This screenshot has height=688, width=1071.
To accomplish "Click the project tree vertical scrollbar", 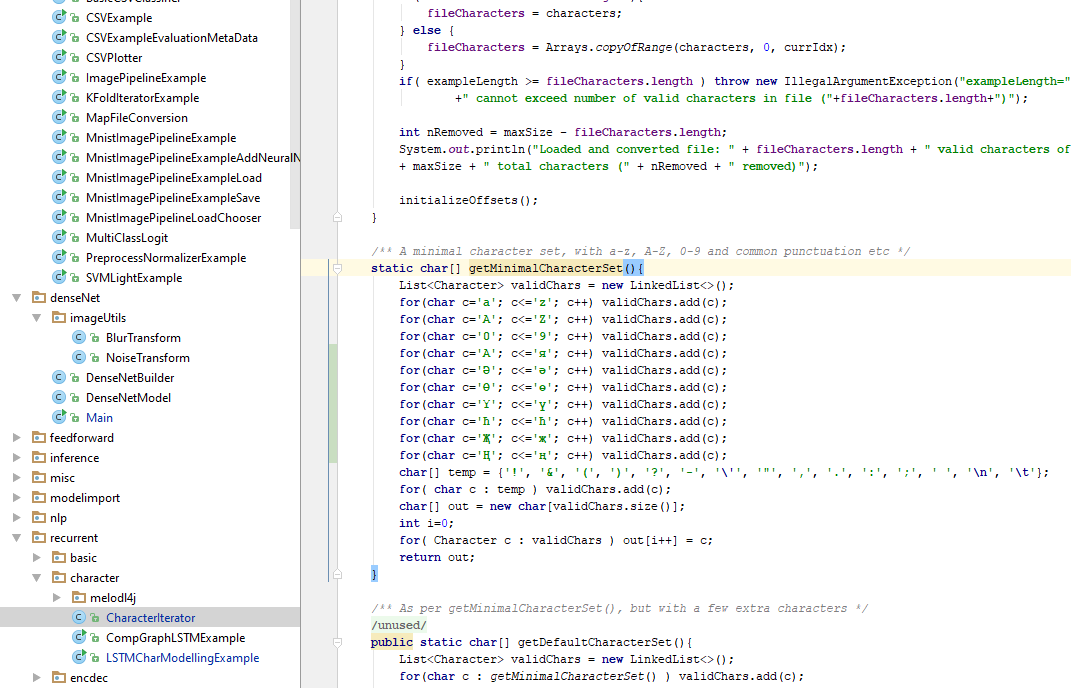I will tap(295, 114).
